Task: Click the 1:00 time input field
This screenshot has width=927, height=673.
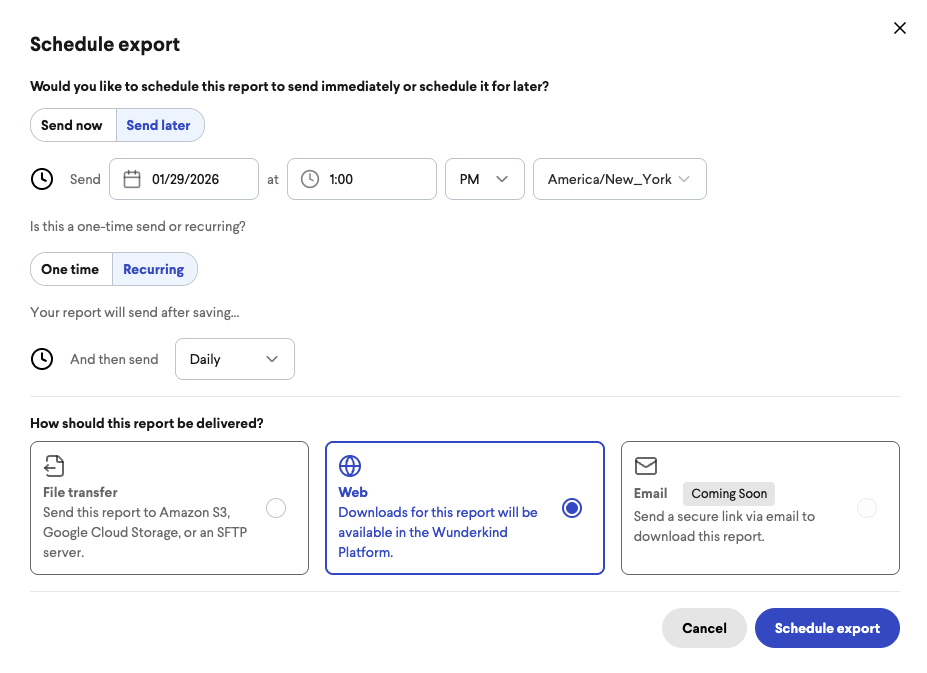Action: [x=362, y=179]
